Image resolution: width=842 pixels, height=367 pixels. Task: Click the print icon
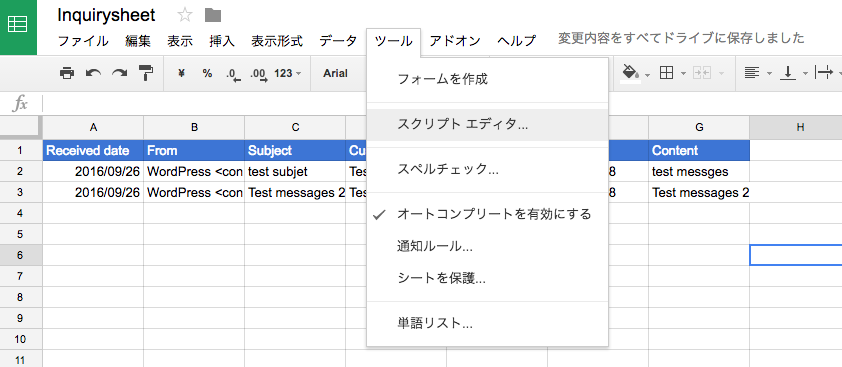67,73
